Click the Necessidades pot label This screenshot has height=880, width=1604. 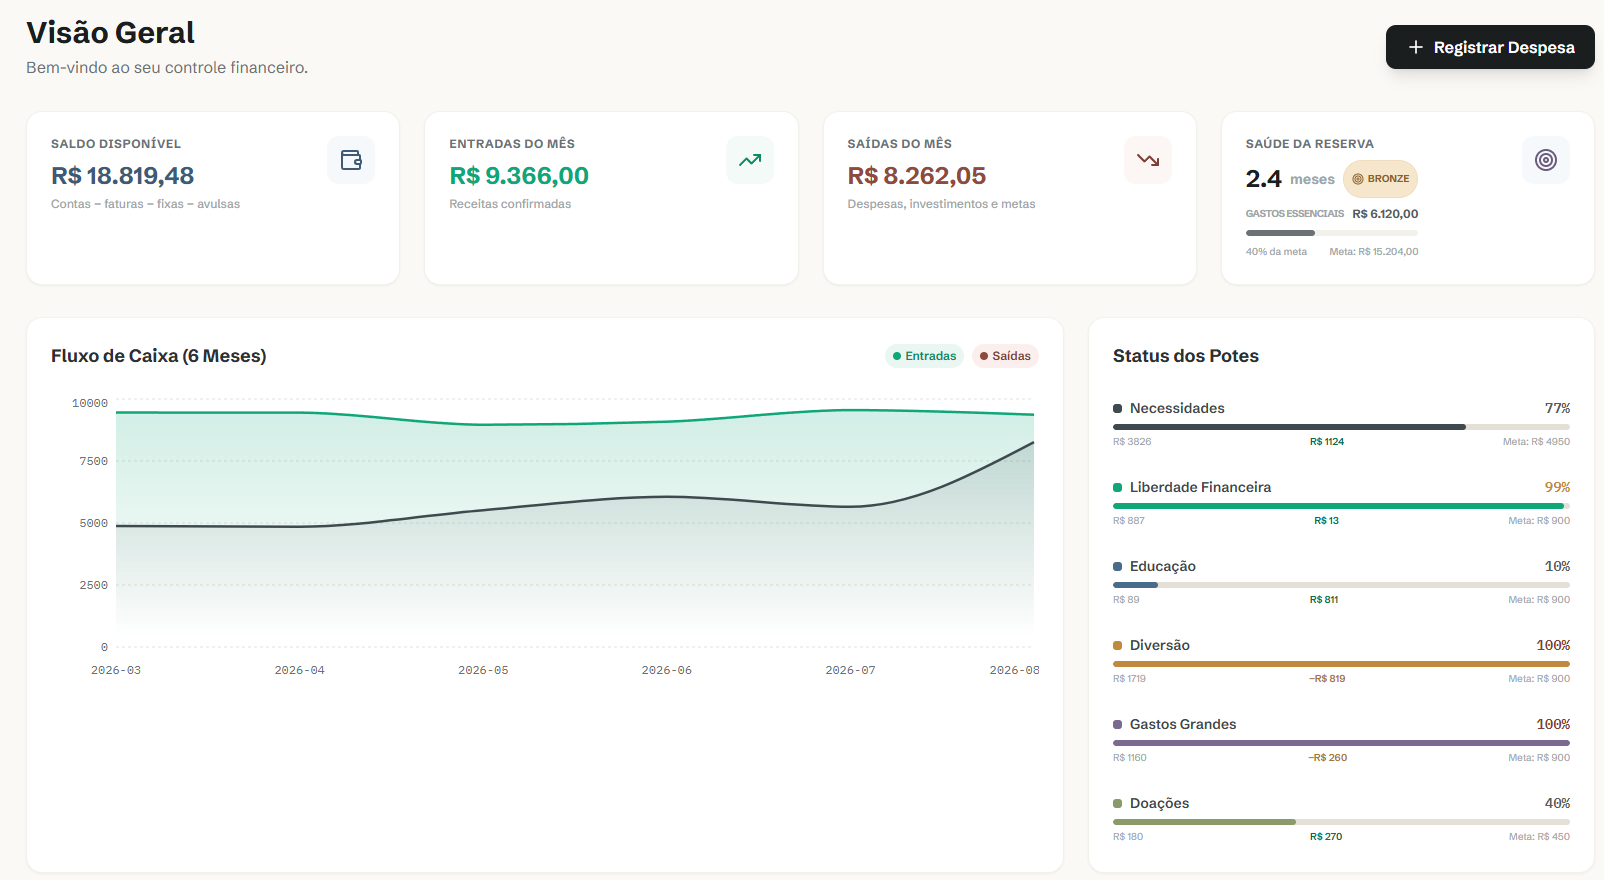(1177, 408)
